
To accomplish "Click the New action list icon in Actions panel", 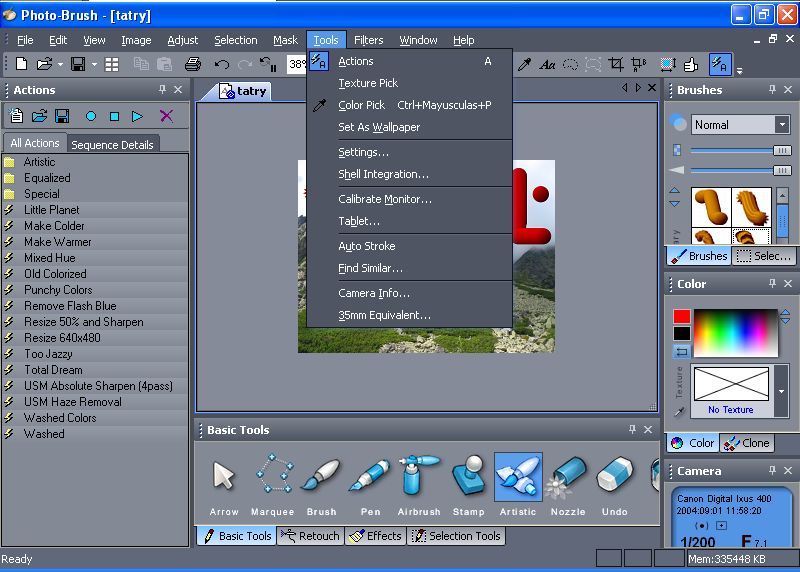I will point(16,116).
